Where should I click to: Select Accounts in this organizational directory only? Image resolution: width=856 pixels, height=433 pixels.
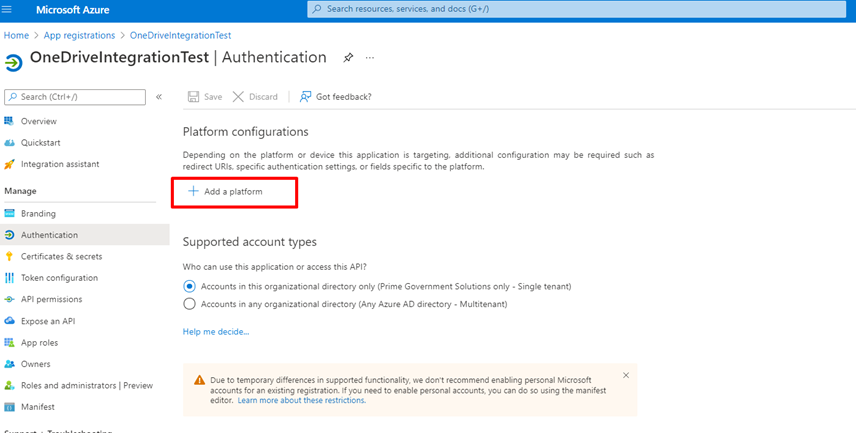(x=189, y=286)
